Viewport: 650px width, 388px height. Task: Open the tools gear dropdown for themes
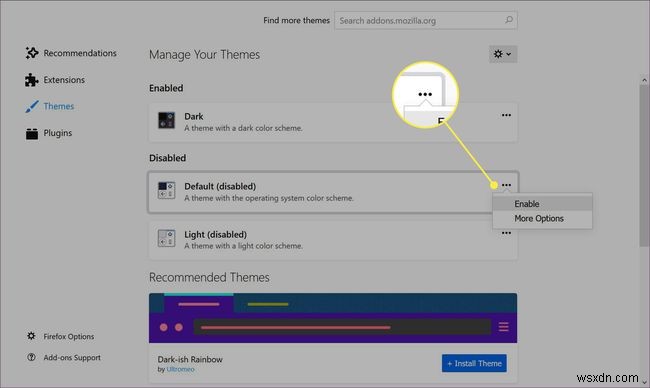tap(503, 54)
